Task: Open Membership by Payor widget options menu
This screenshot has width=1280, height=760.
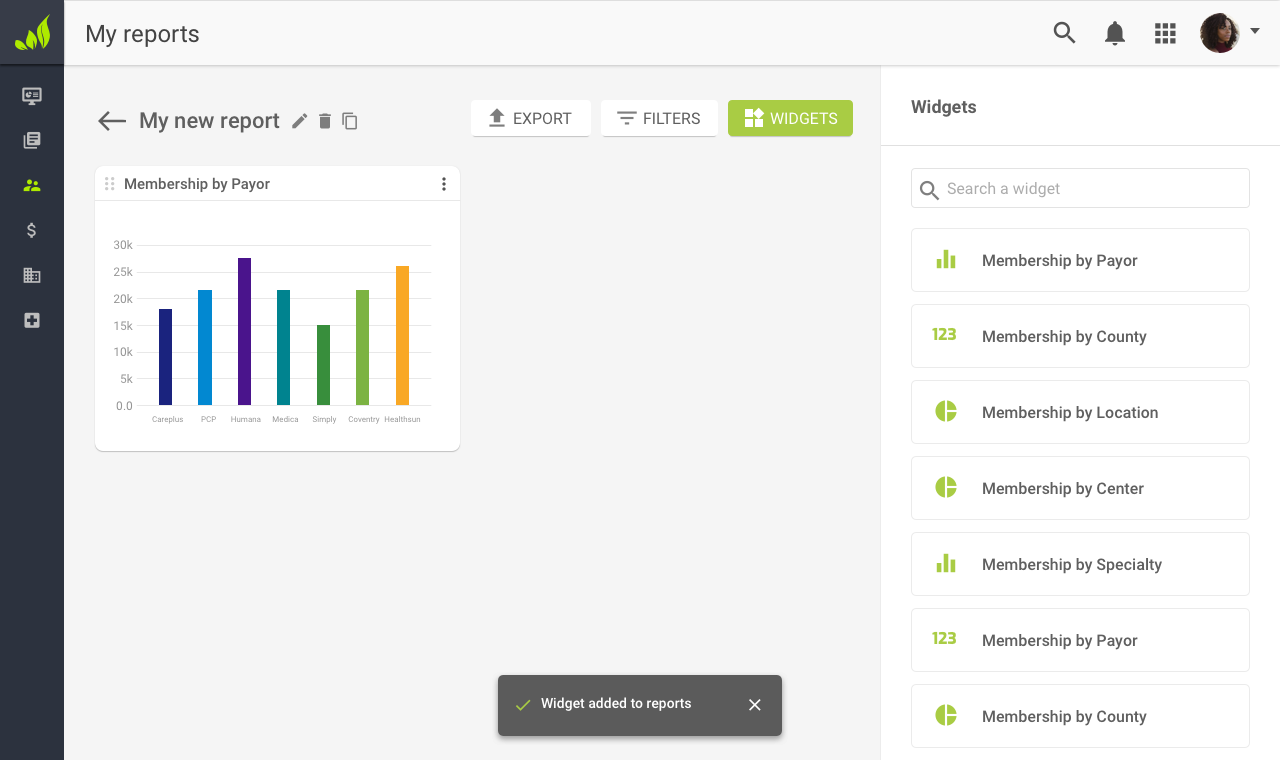Action: point(444,184)
